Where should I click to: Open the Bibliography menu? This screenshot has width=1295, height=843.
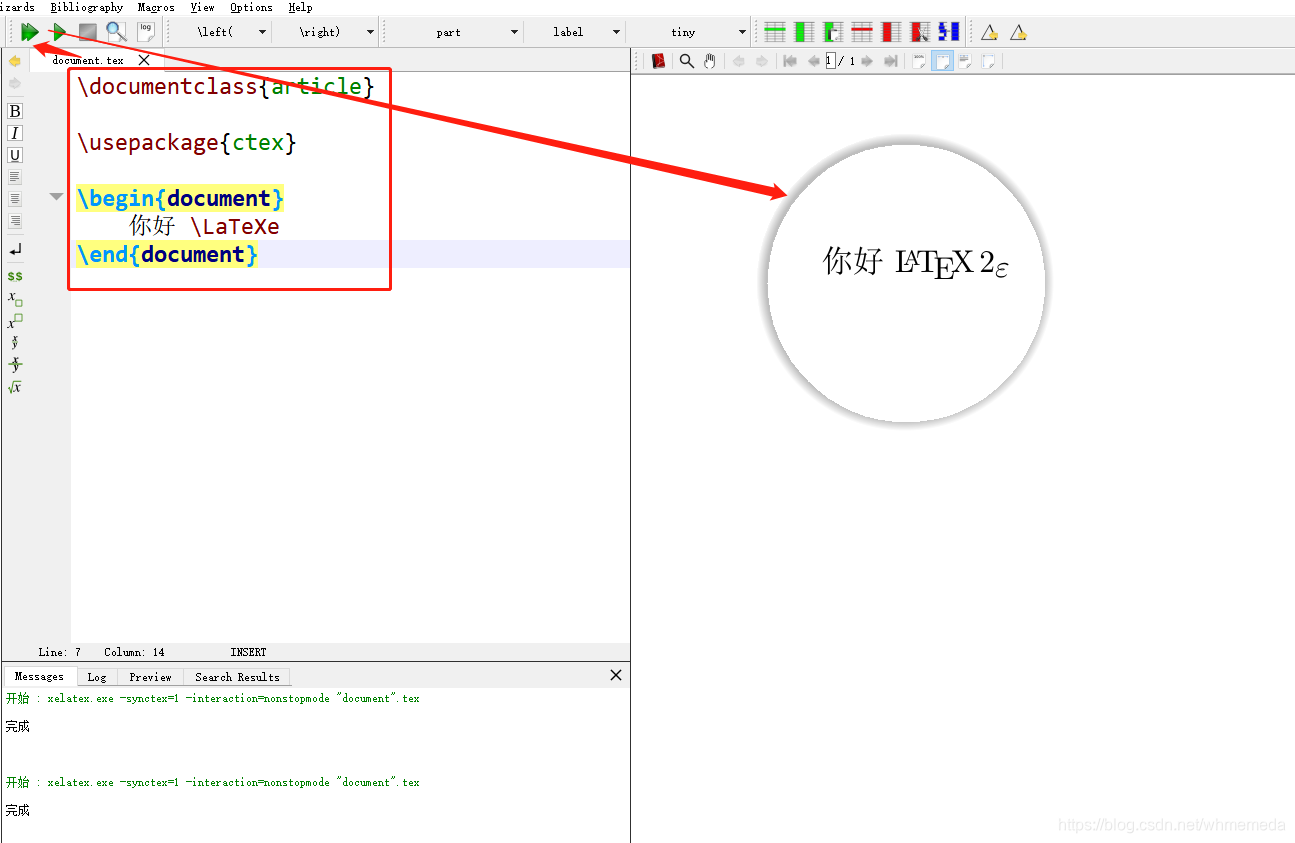click(86, 7)
